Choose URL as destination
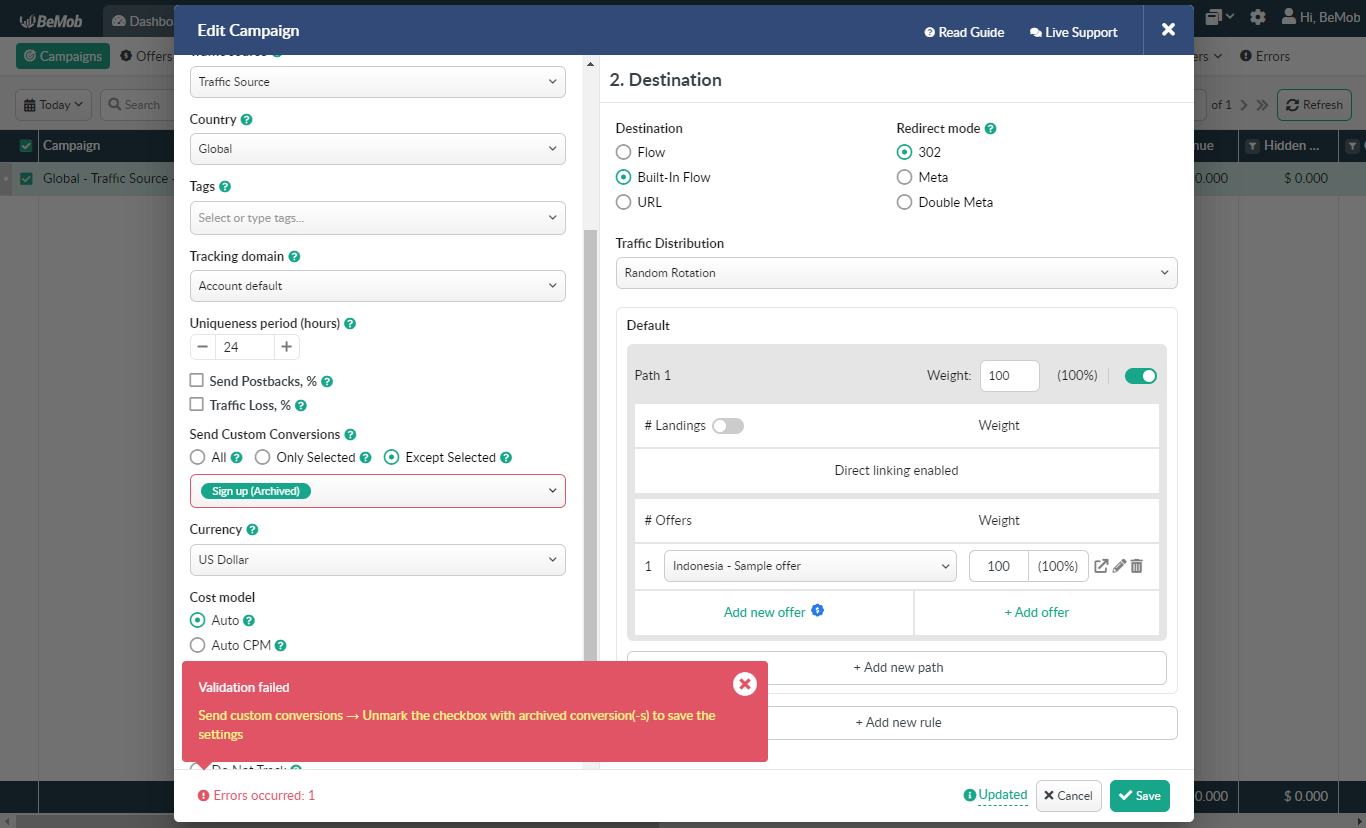This screenshot has width=1366, height=828. [x=624, y=202]
